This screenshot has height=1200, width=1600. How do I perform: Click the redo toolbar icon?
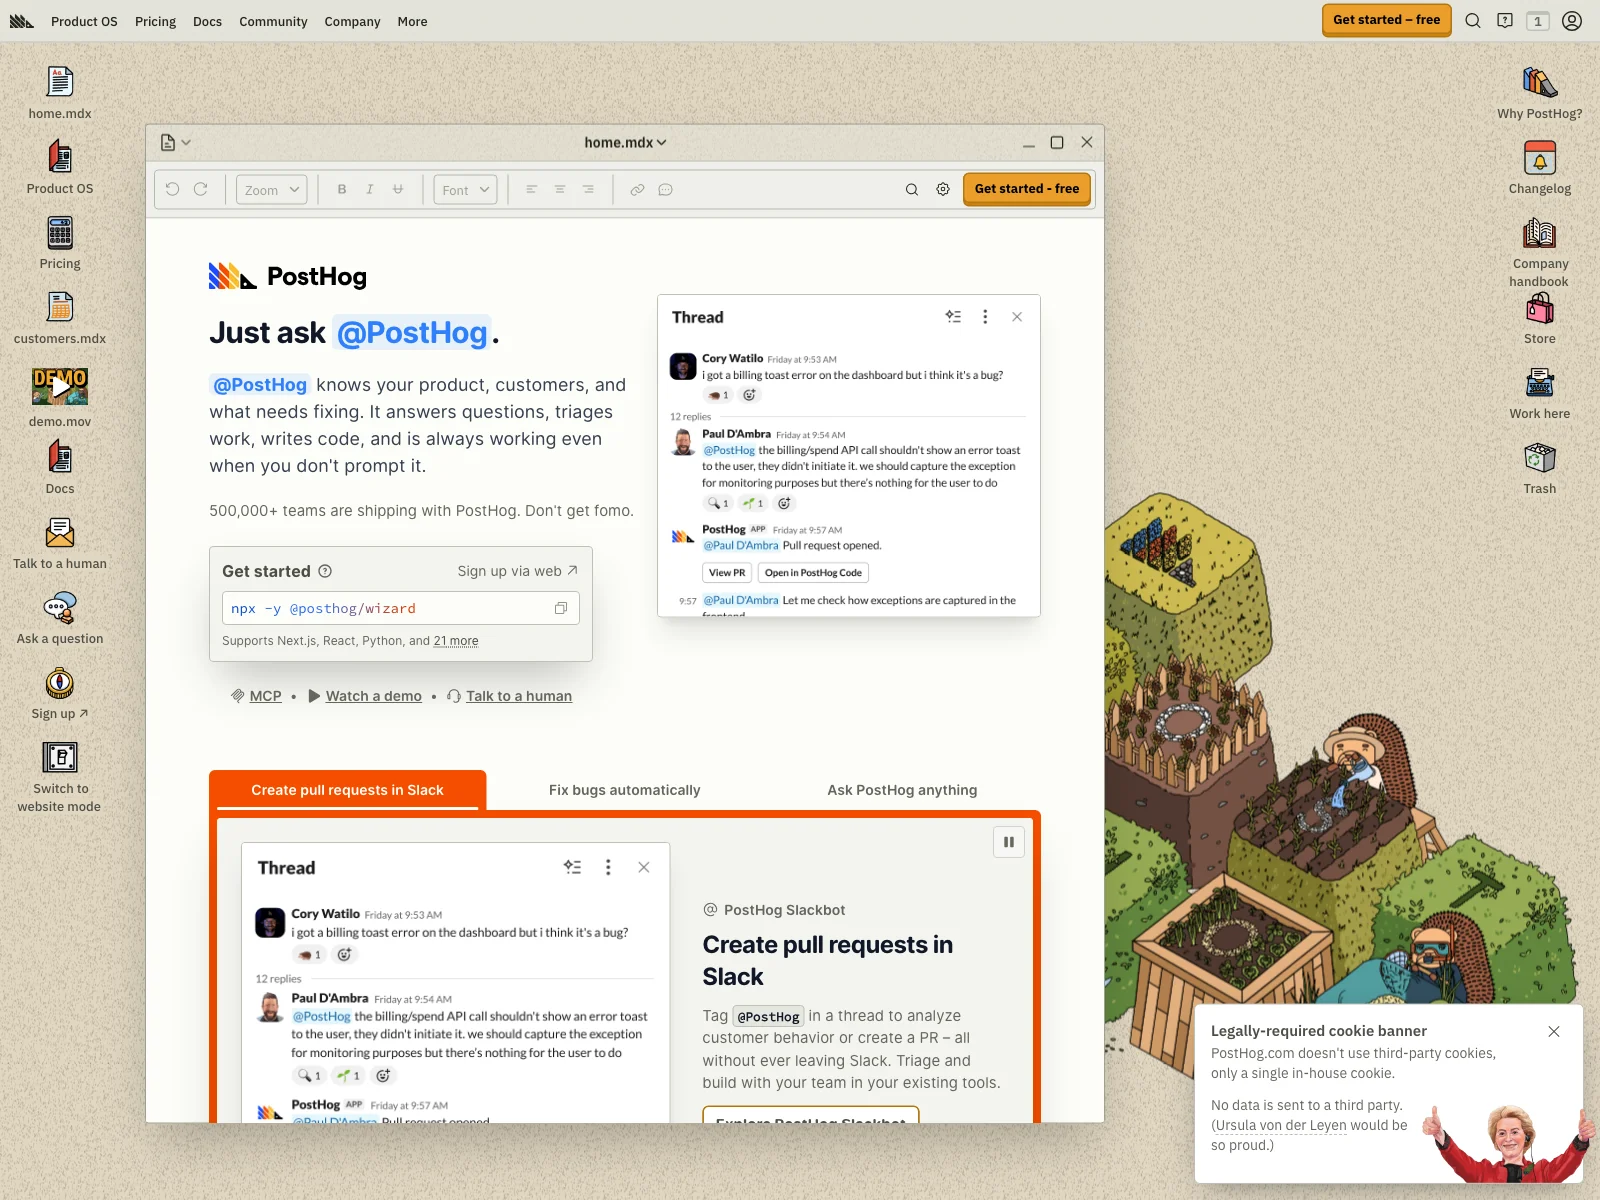(x=200, y=189)
